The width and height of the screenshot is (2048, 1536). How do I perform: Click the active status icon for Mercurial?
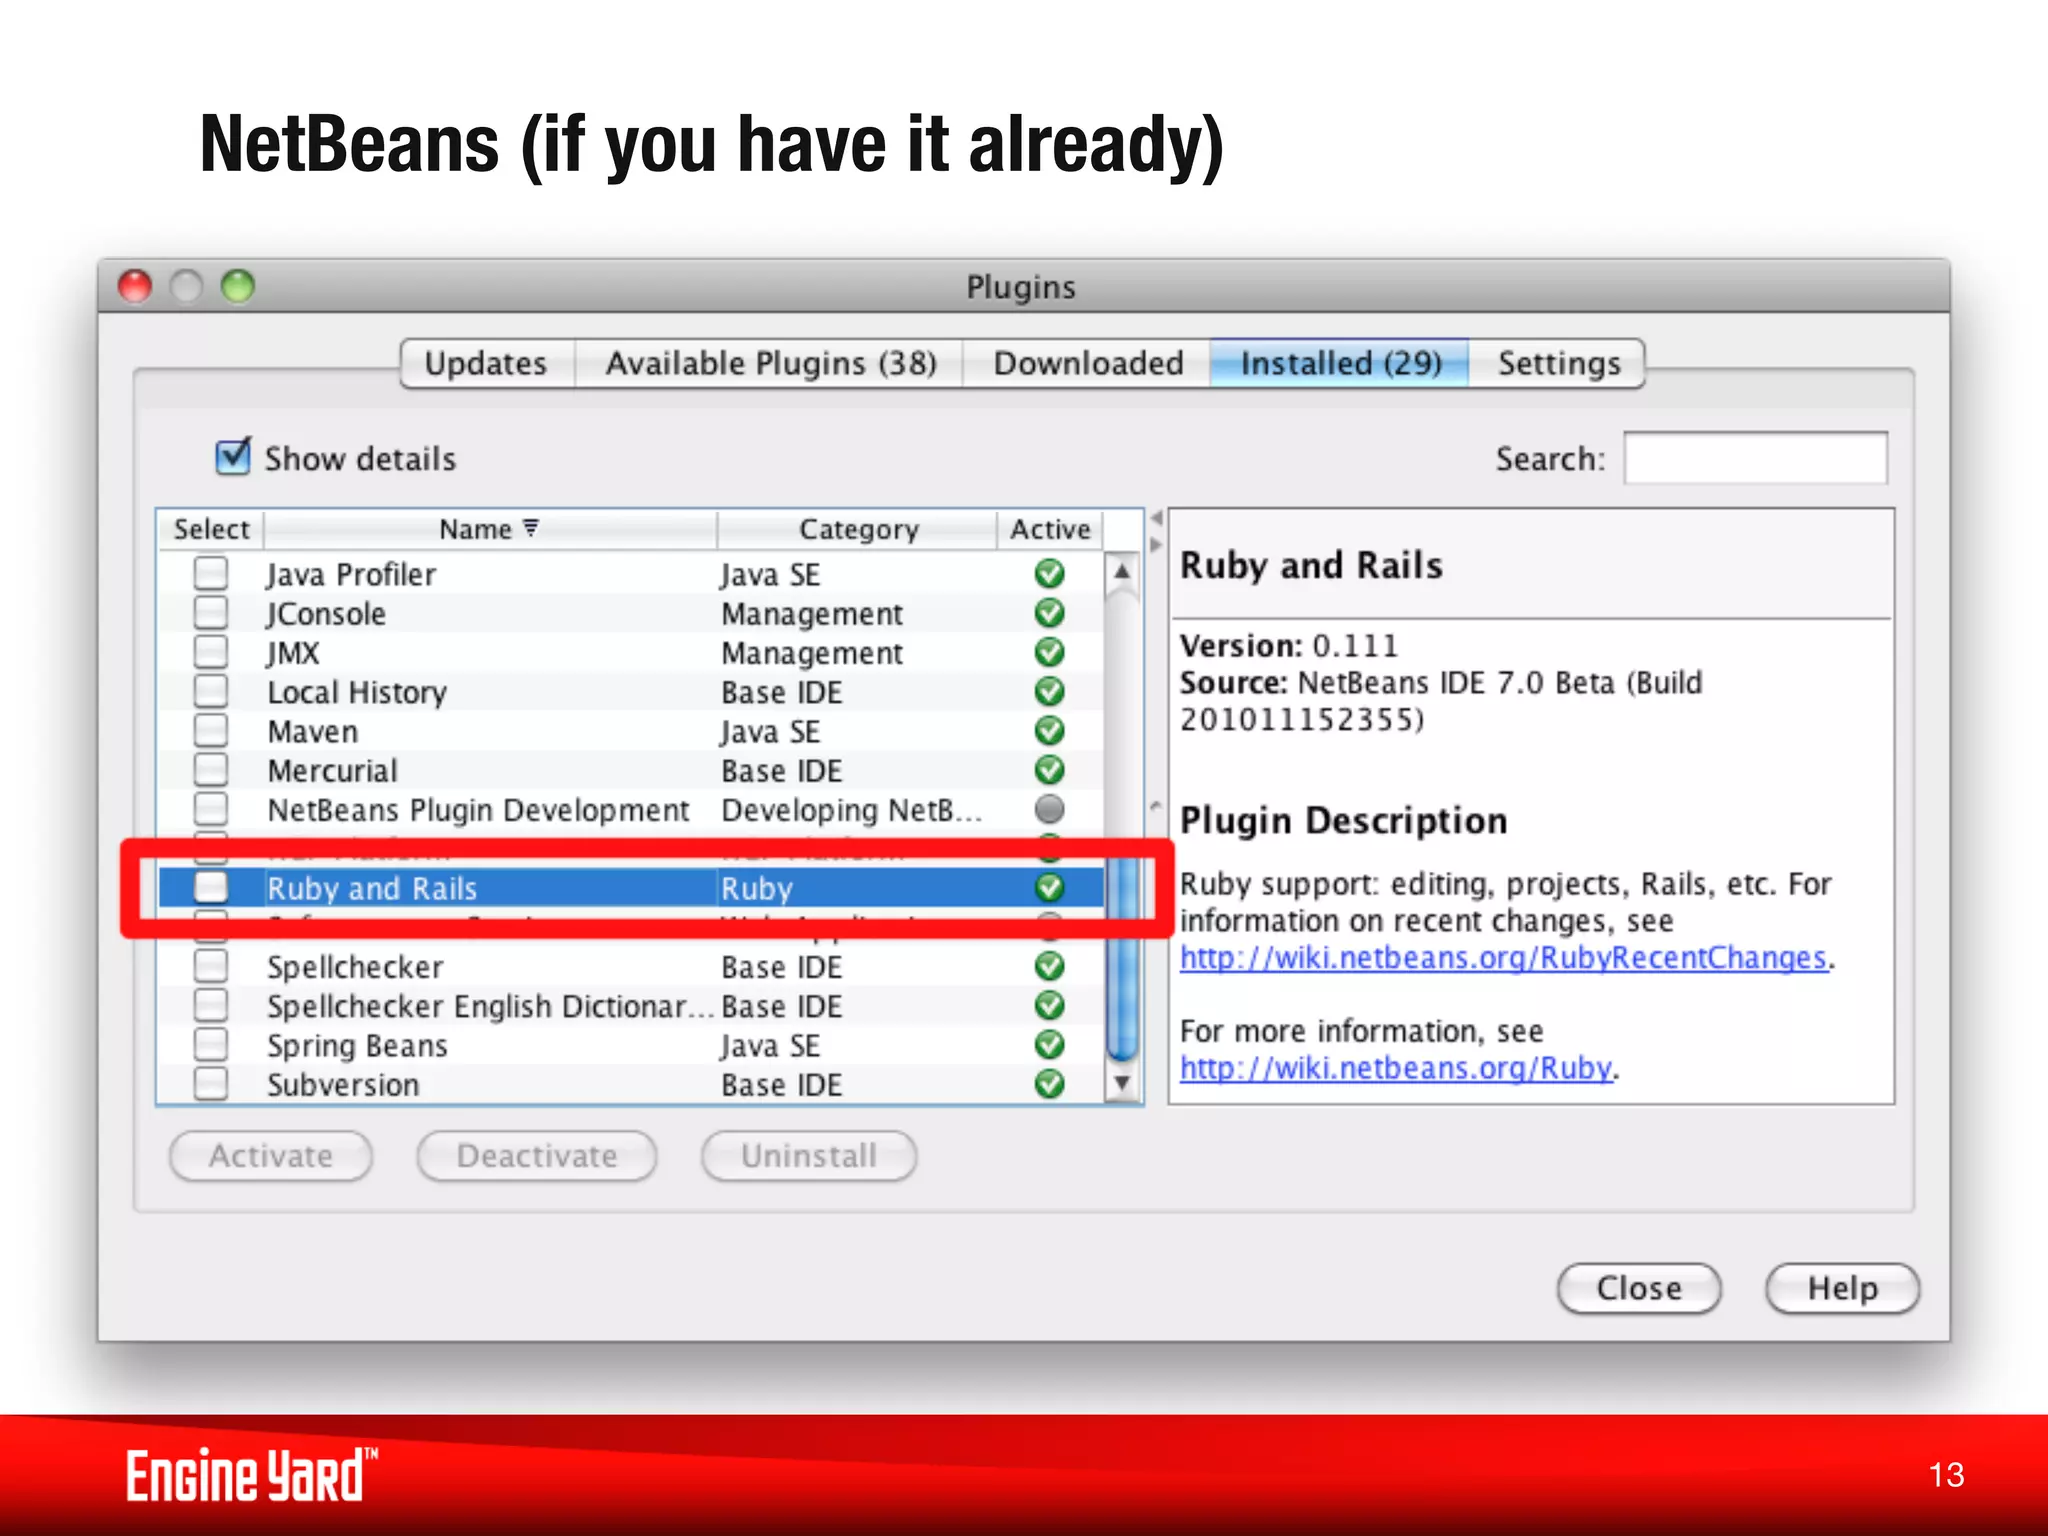pos(1049,770)
